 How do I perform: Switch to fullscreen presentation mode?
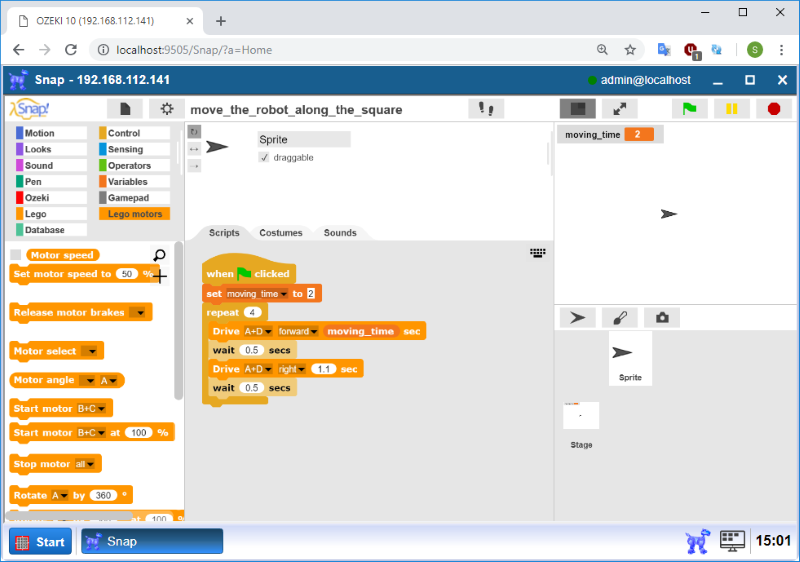(x=619, y=109)
